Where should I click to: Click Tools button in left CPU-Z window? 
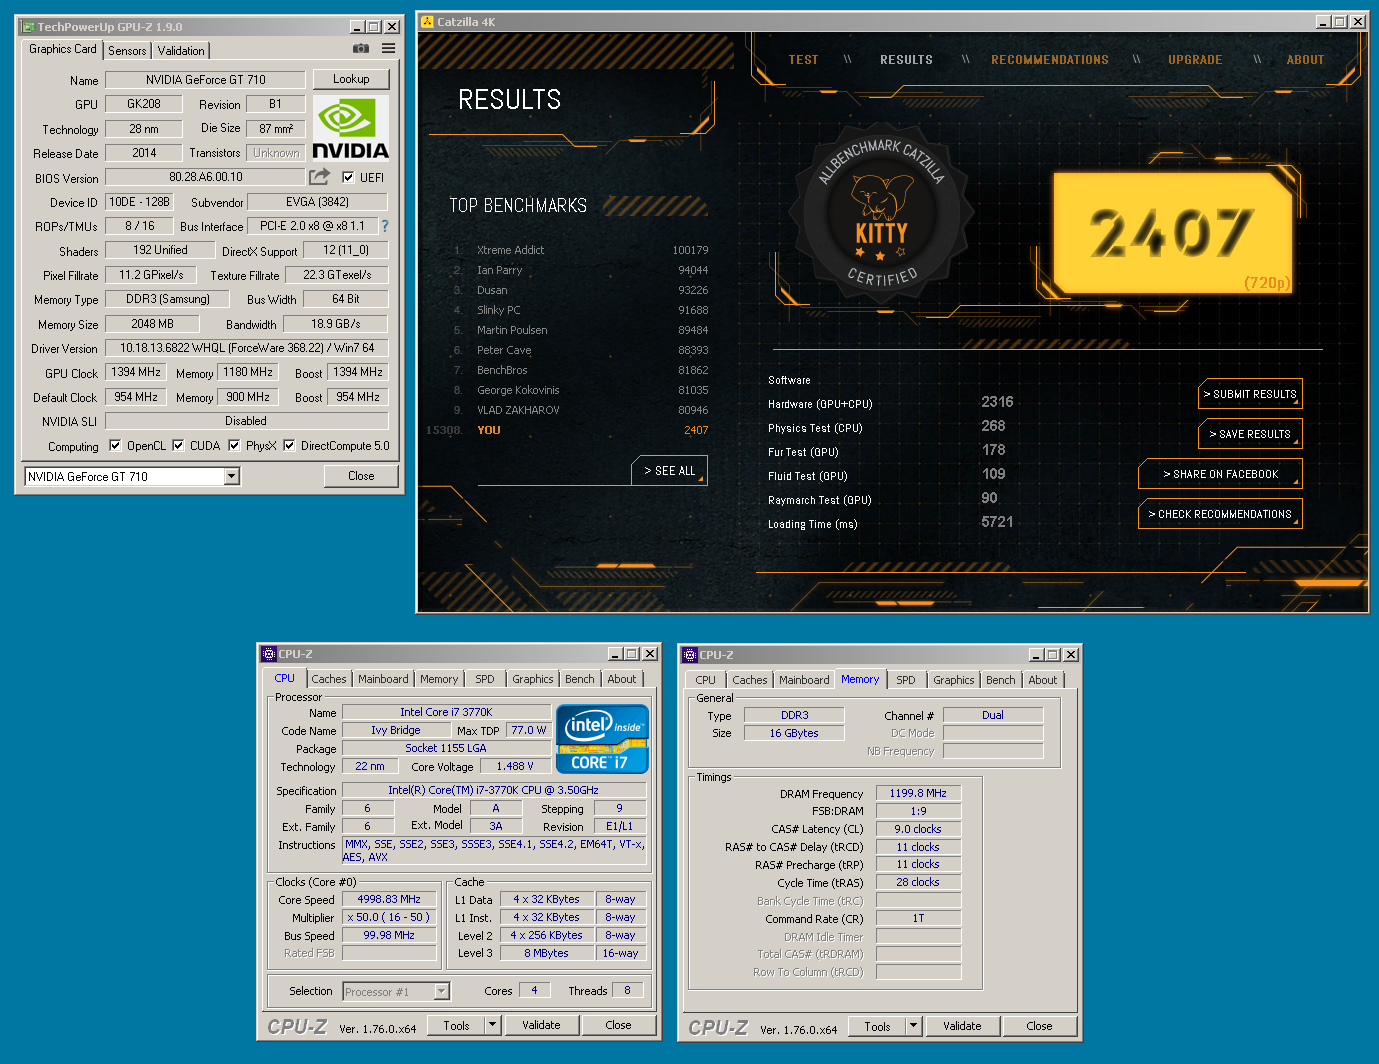tap(456, 1025)
